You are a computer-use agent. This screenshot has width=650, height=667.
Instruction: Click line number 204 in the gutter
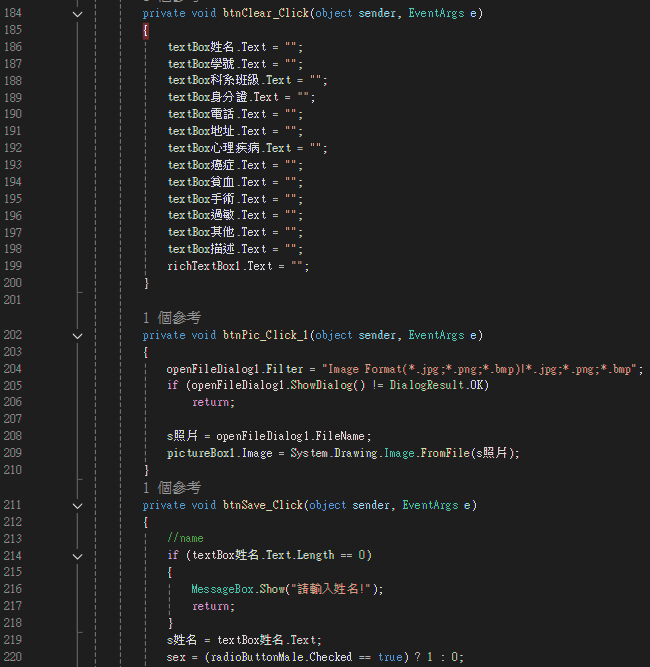(x=13, y=369)
